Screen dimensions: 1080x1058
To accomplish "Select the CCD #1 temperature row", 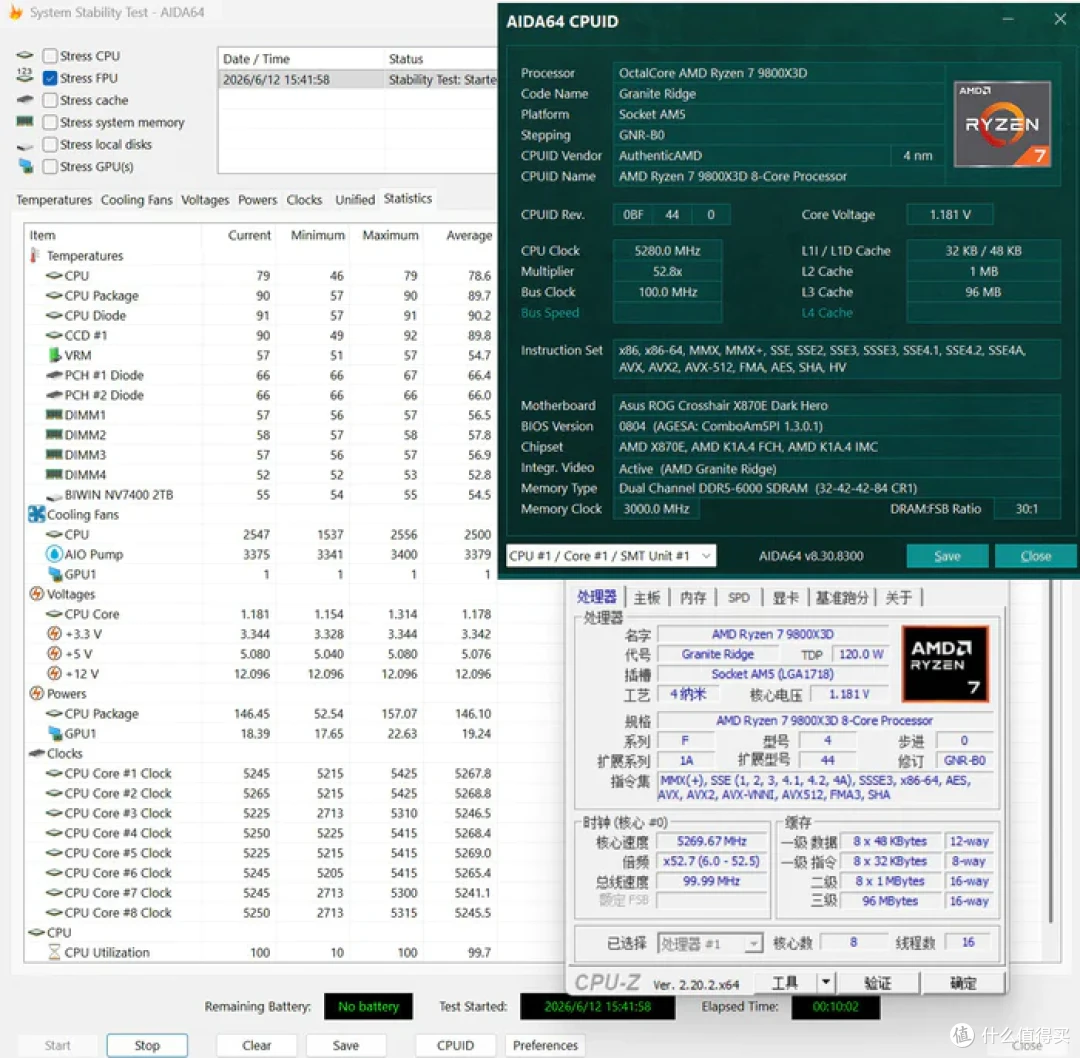I will [x=260, y=335].
